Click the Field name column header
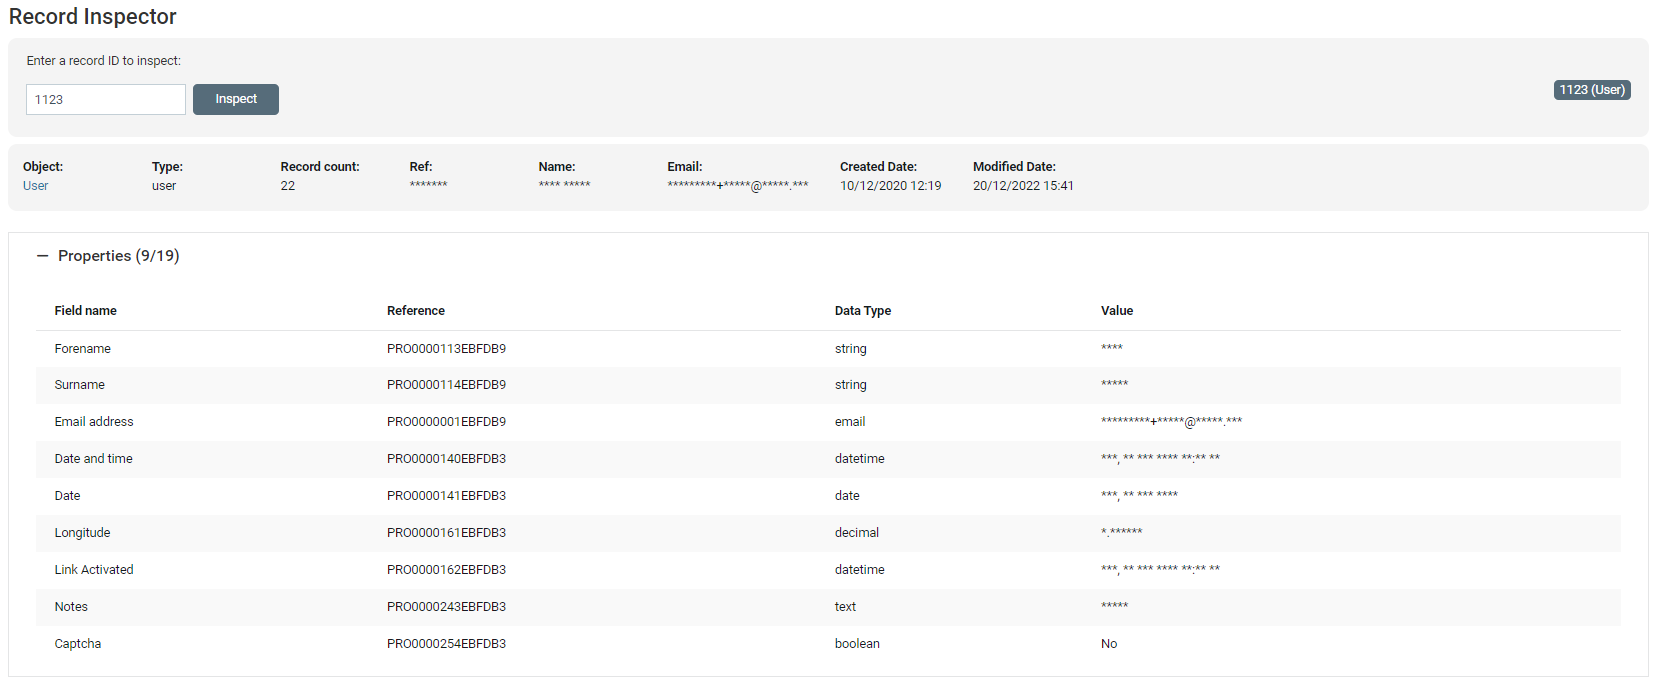The image size is (1658, 686). coord(85,311)
